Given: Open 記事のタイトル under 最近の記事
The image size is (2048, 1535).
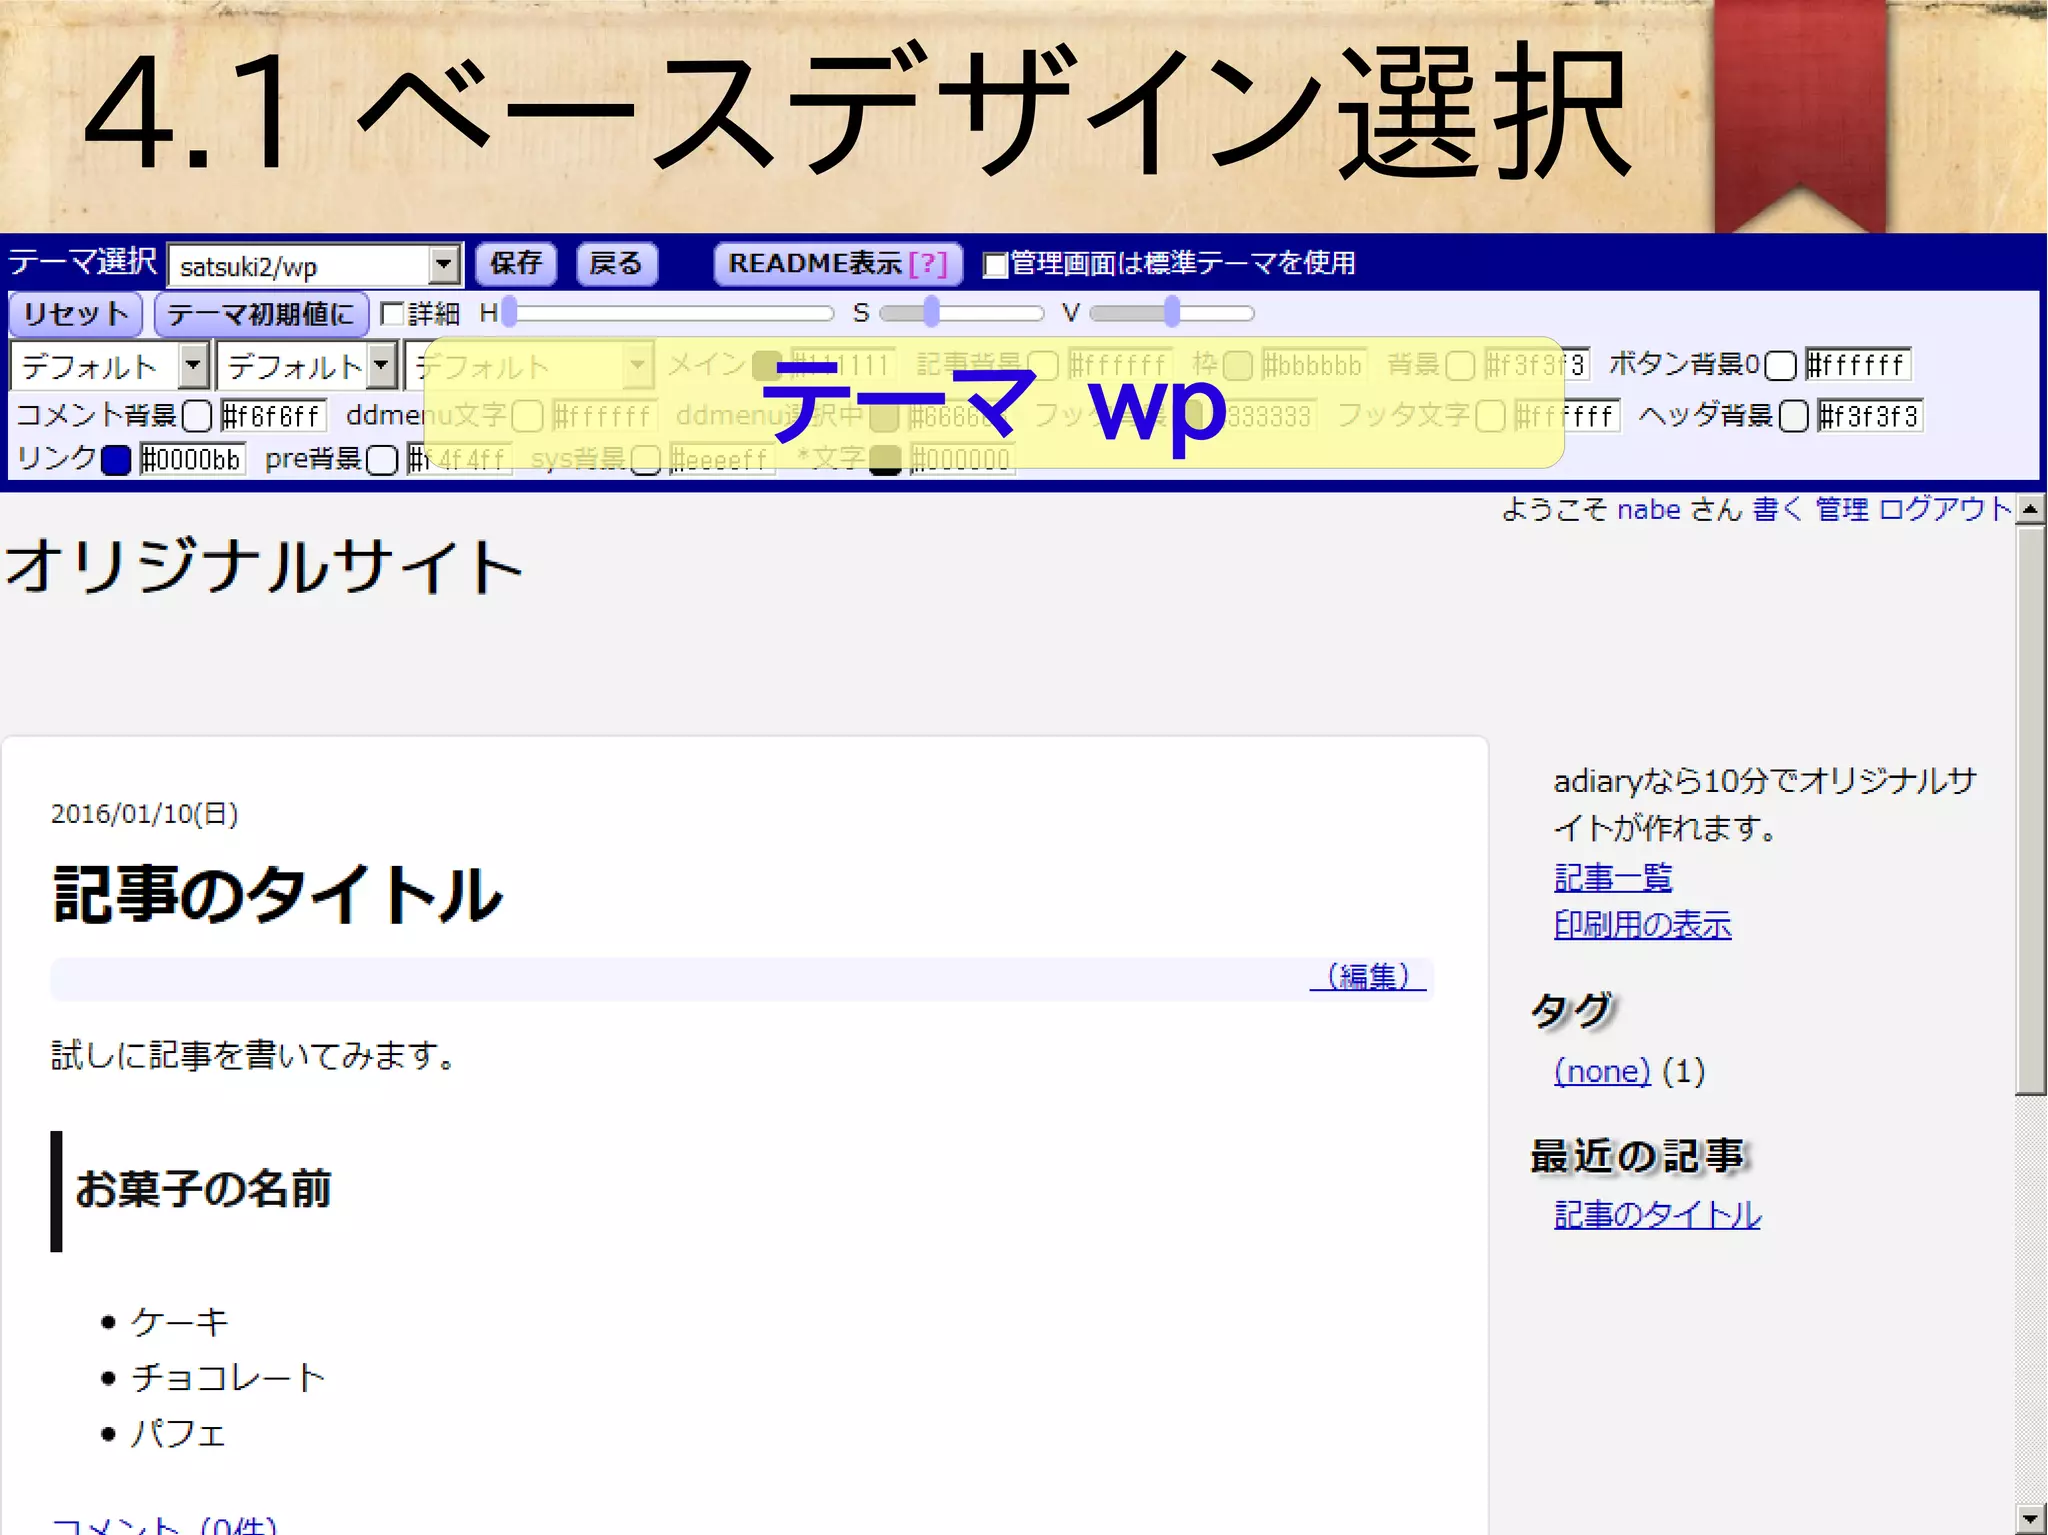Looking at the screenshot, I should 1657,1215.
